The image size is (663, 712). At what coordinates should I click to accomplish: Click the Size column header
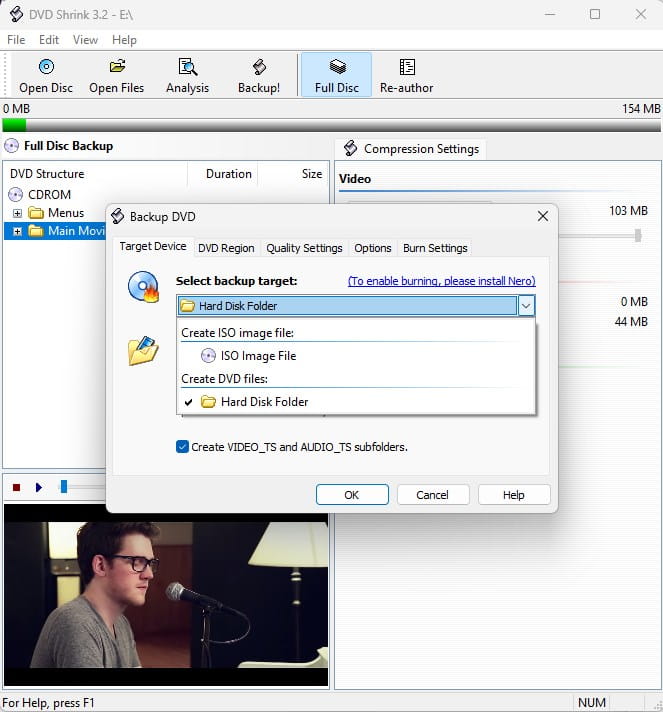click(293, 174)
